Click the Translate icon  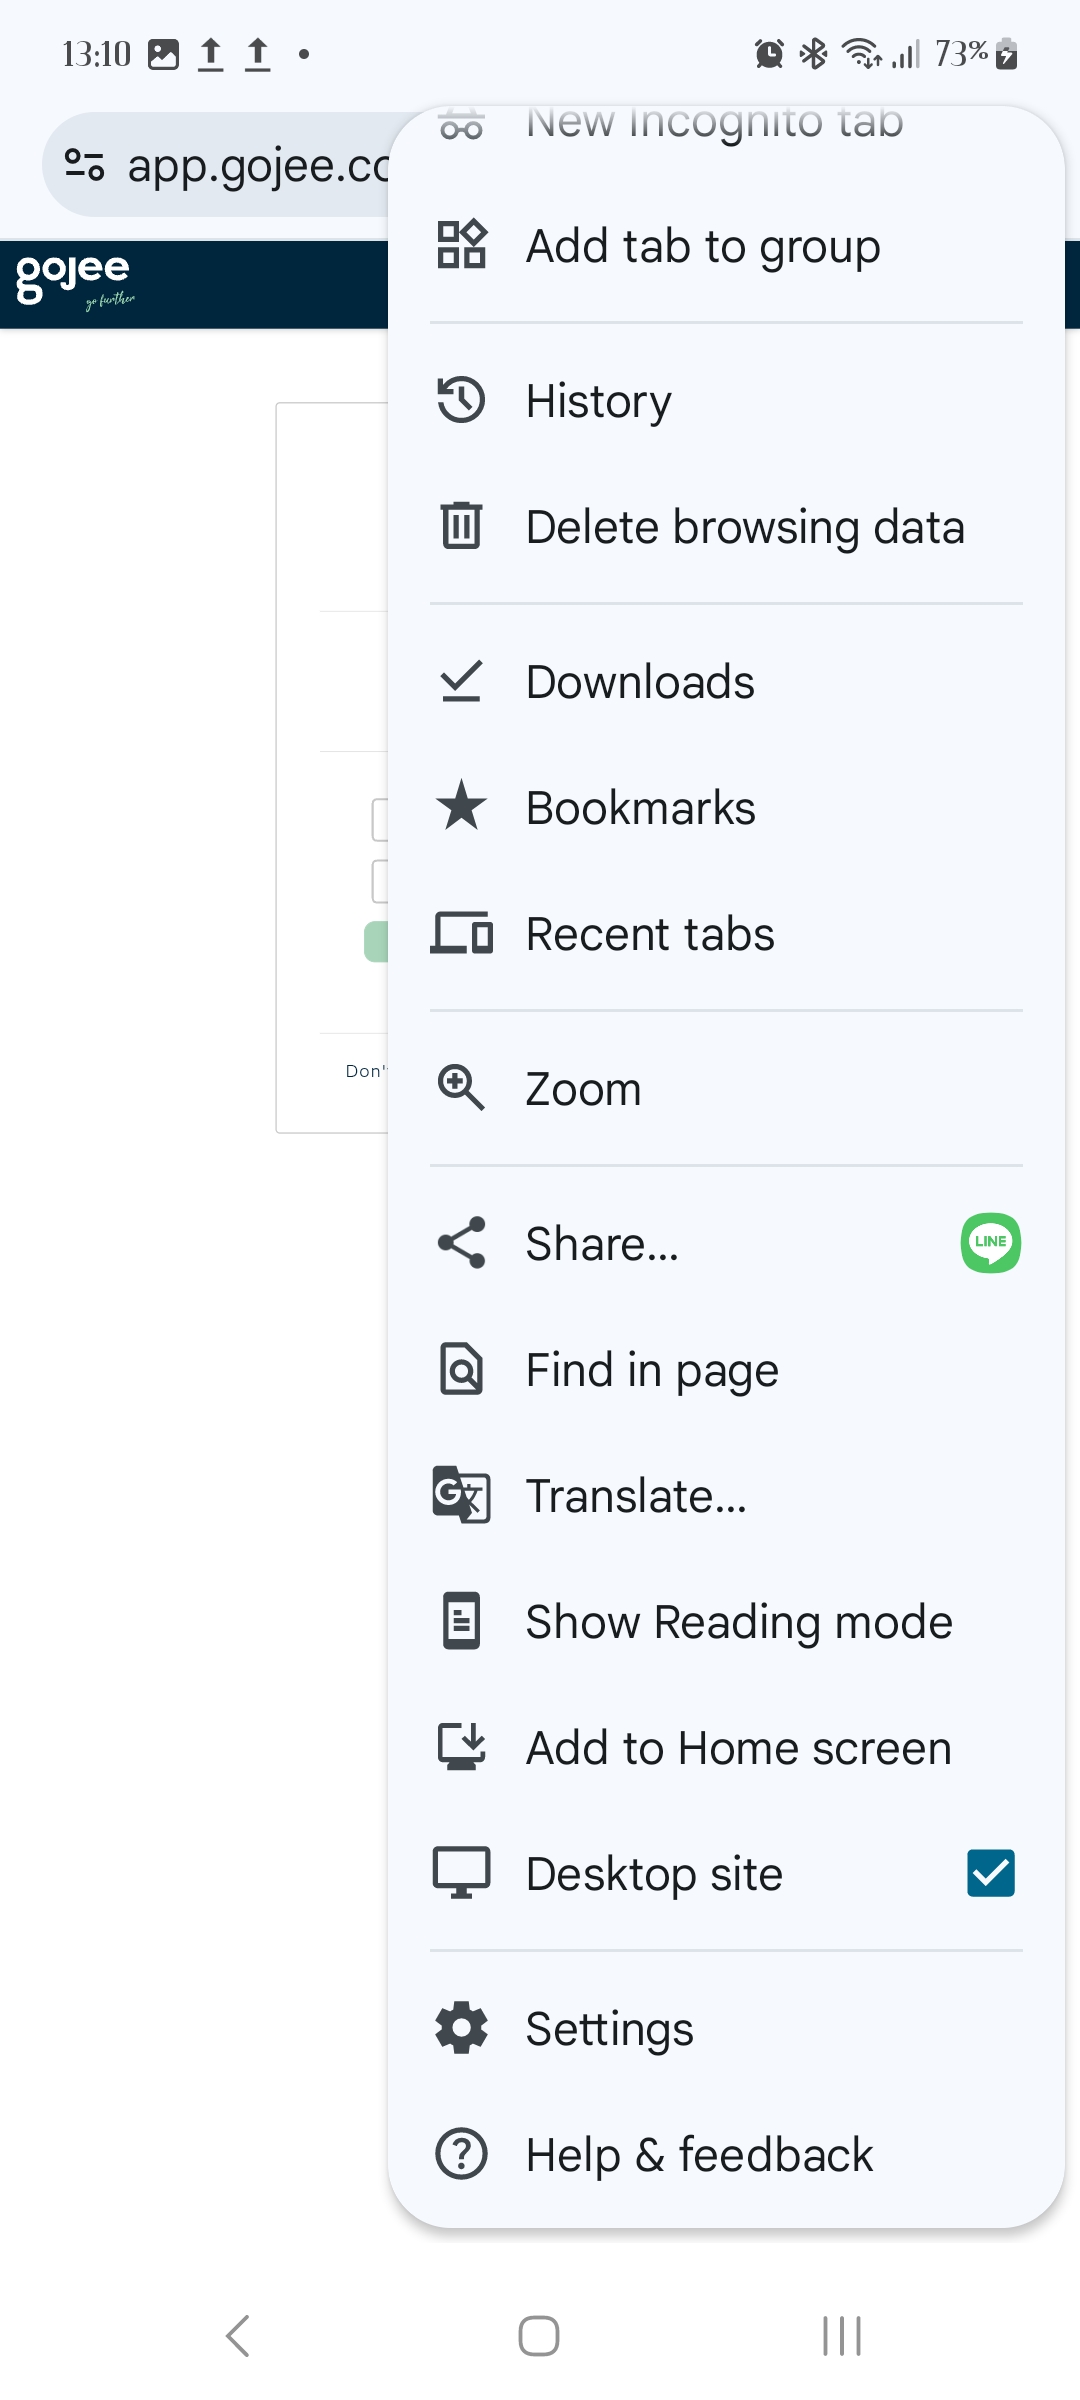(x=461, y=1495)
